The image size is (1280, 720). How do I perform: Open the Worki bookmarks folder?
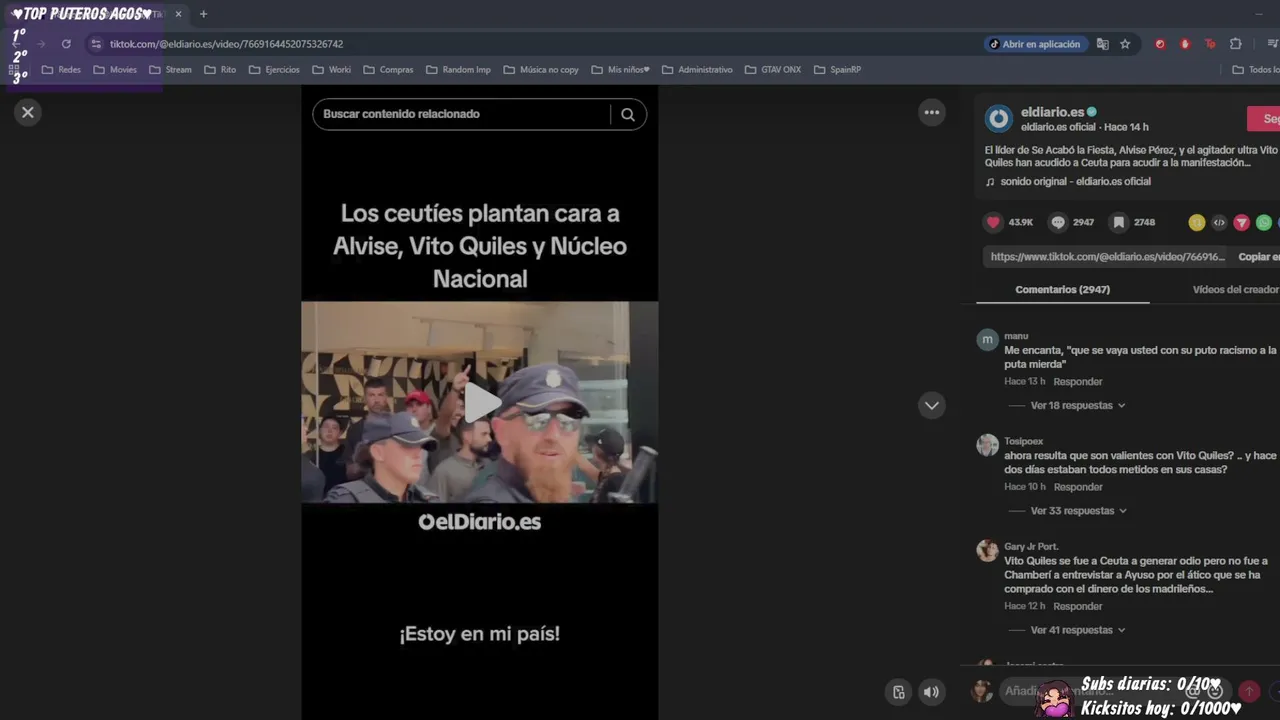click(332, 70)
